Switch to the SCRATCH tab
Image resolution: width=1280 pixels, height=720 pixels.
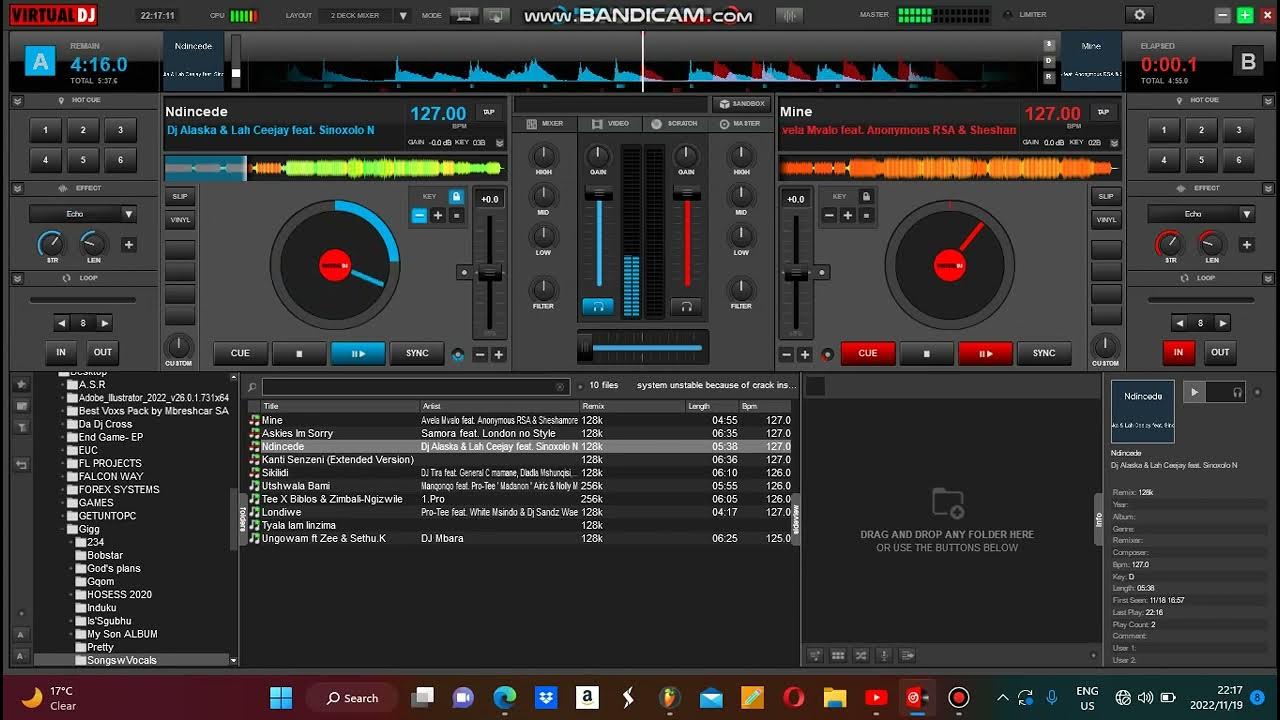click(675, 123)
